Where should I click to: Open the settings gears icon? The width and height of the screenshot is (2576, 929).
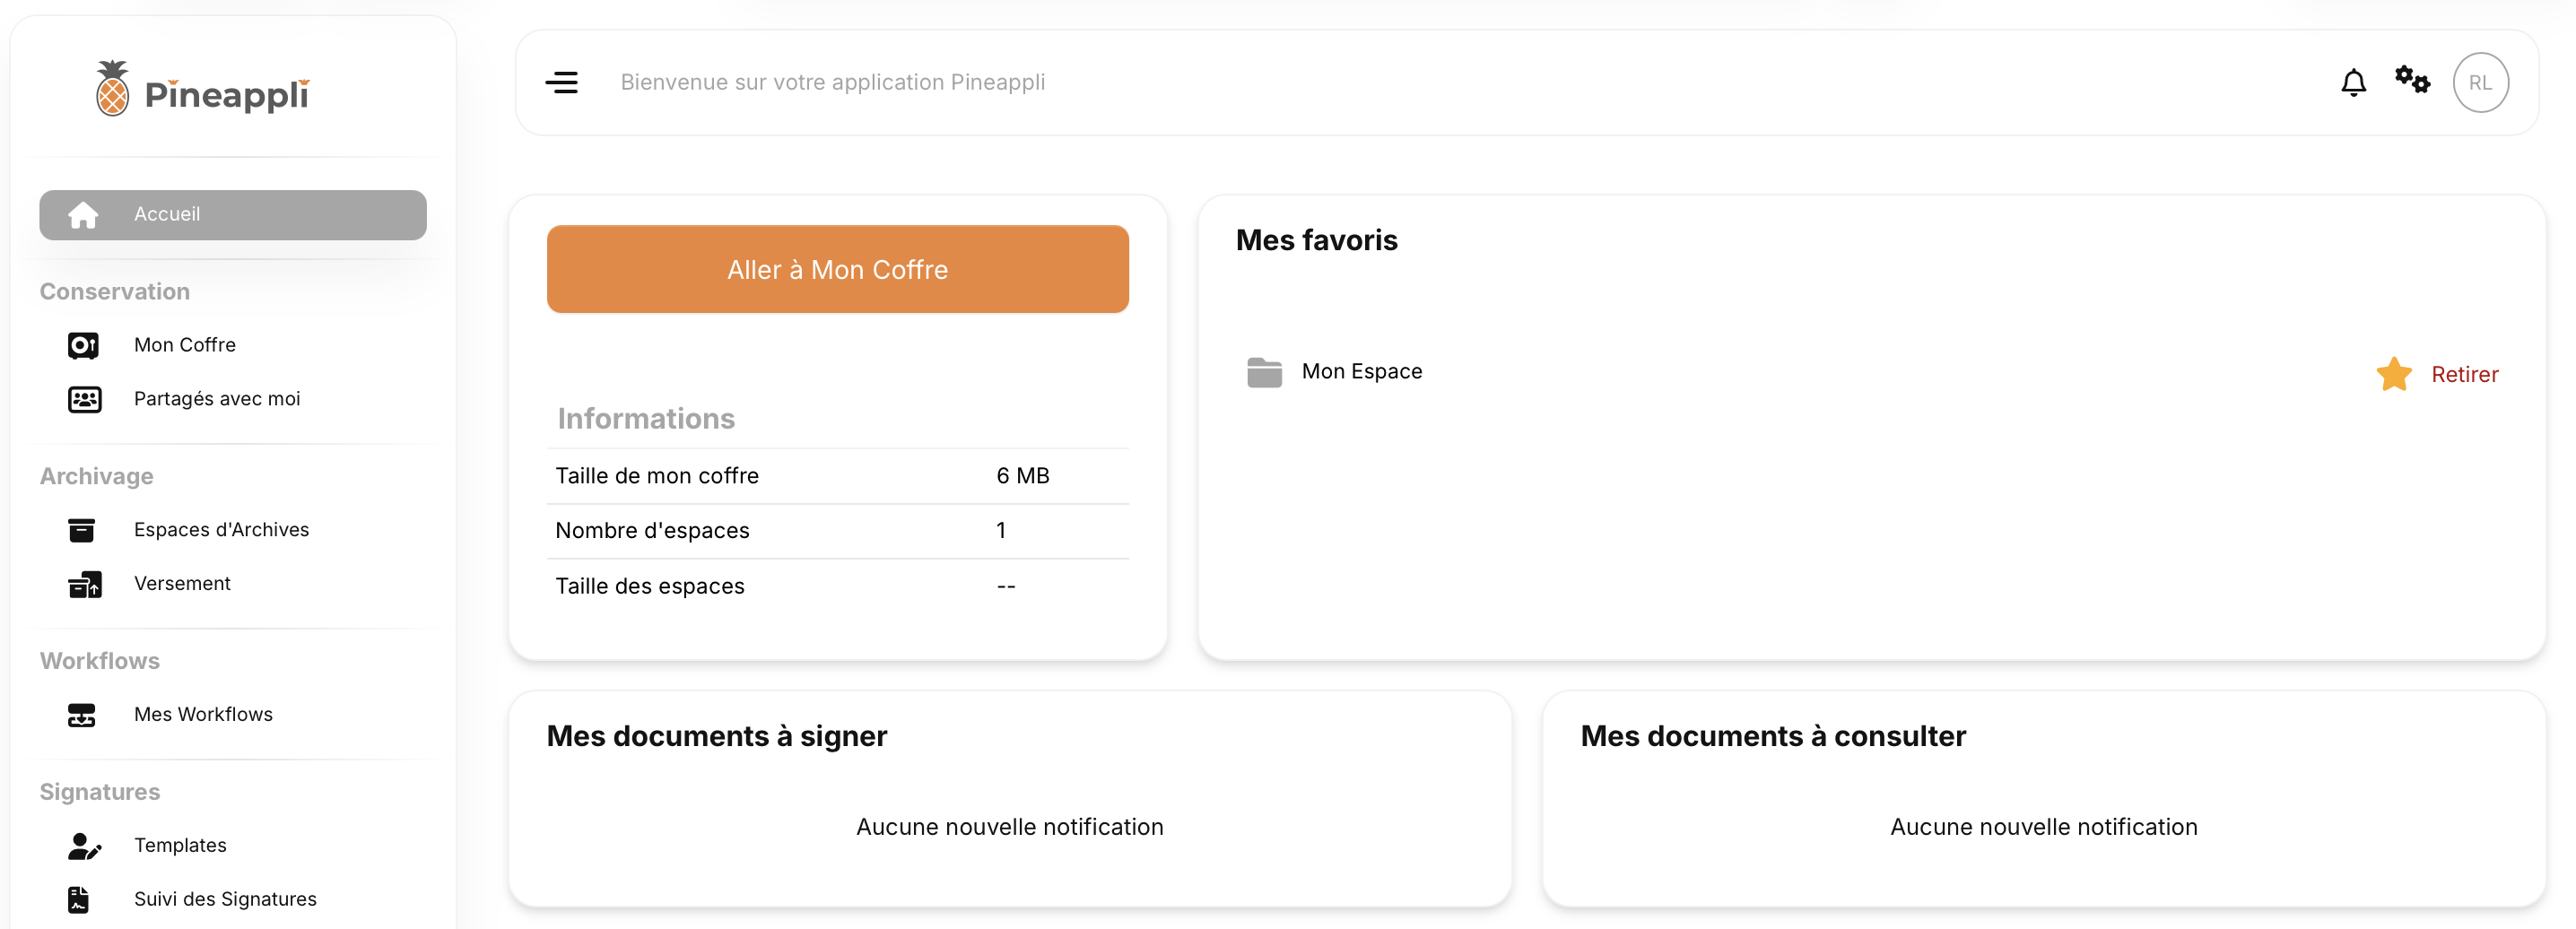click(2413, 82)
